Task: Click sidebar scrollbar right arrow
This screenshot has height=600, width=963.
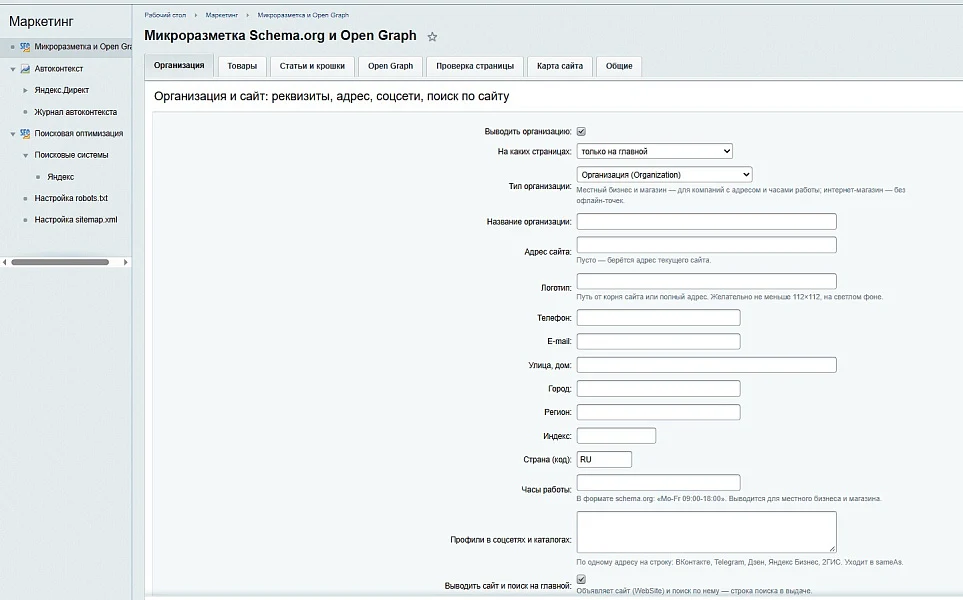Action: click(x=126, y=262)
